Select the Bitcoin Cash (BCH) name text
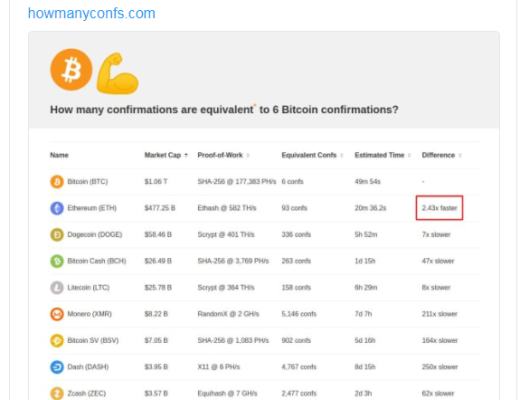The image size is (520, 400). 97,261
